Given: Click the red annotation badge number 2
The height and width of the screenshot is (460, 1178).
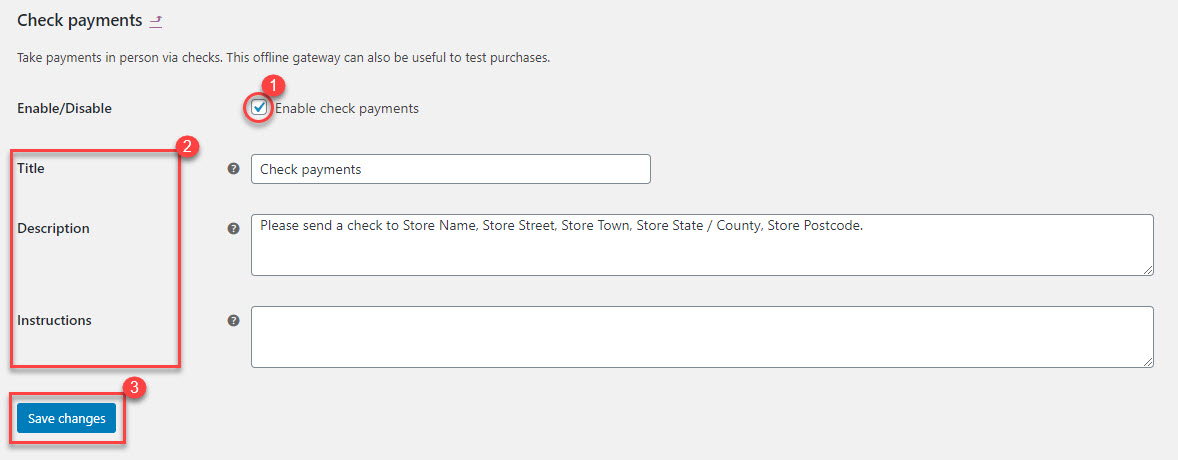Looking at the screenshot, I should [x=187, y=146].
